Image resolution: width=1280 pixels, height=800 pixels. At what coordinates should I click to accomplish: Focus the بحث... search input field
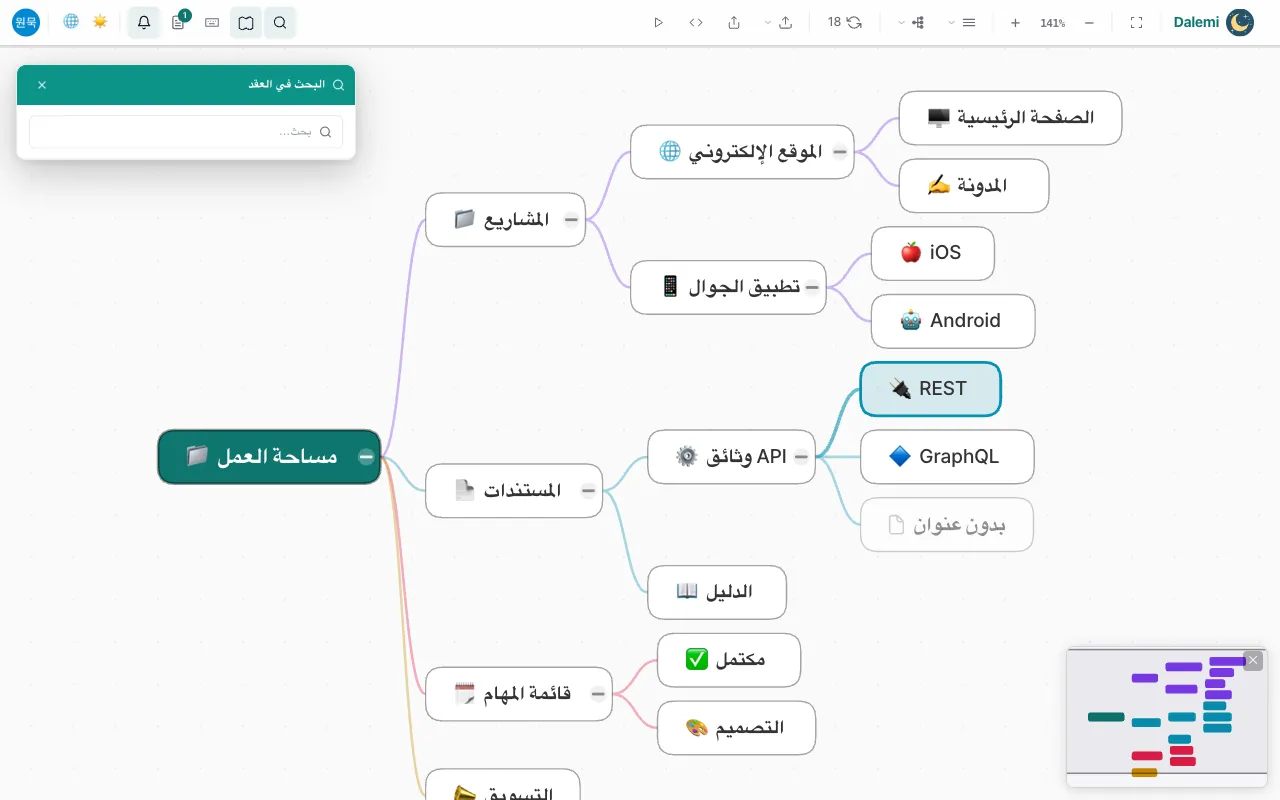186,132
